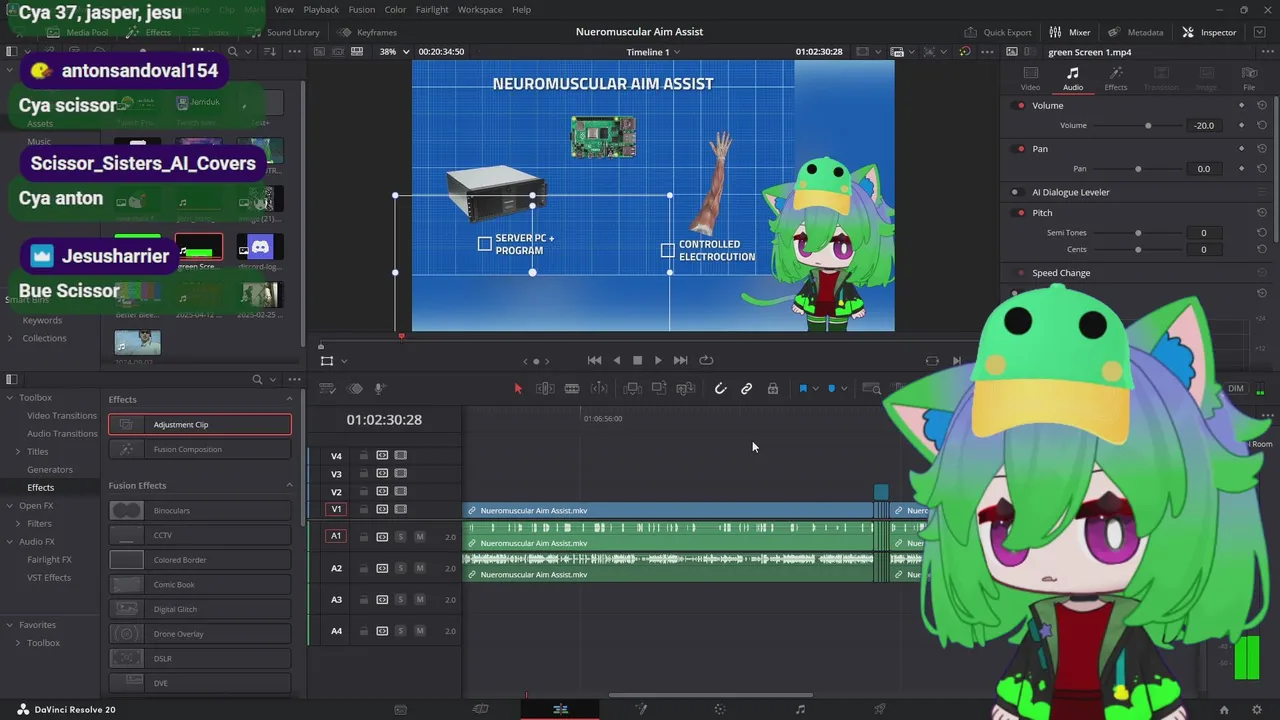
Task: Collapse the Toolbox tree node
Action: 10,398
